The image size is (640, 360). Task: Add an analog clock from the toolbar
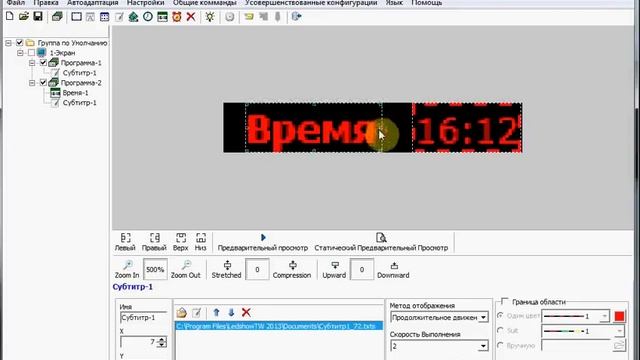(x=148, y=17)
